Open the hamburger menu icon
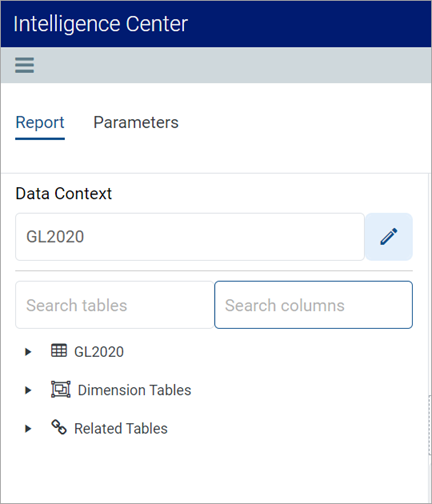The width and height of the screenshot is (432, 504). (24, 65)
